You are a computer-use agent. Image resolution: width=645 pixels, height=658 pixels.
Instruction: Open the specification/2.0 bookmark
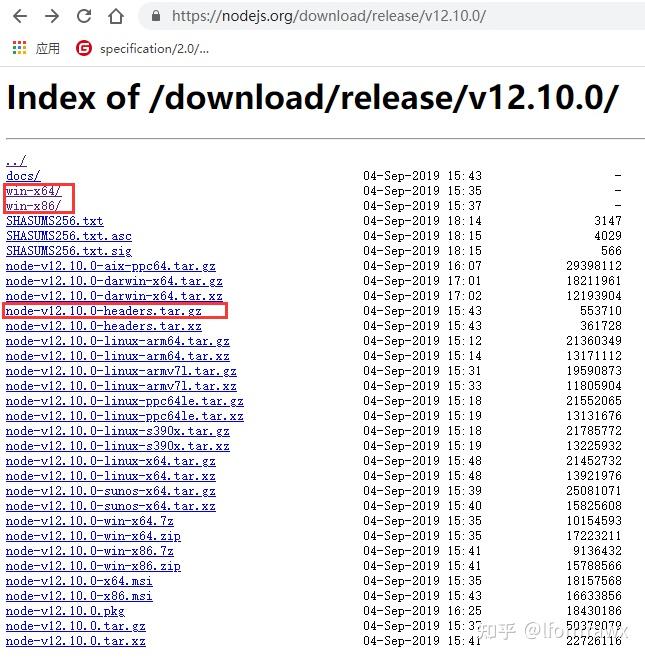(x=143, y=49)
